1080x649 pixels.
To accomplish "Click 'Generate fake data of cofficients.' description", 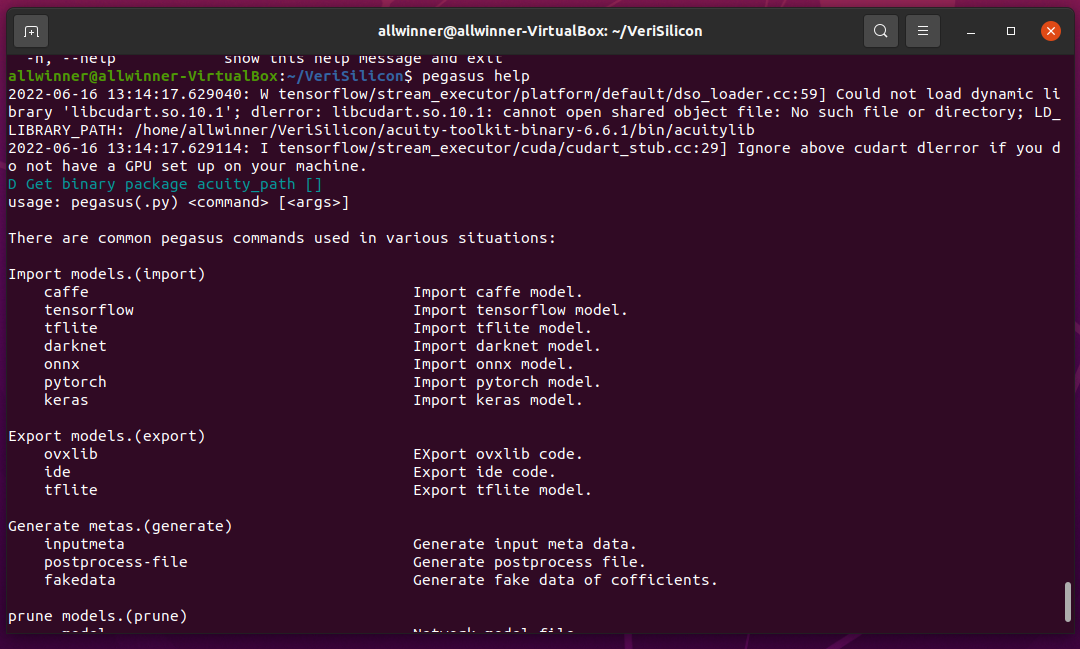I will (x=565, y=580).
